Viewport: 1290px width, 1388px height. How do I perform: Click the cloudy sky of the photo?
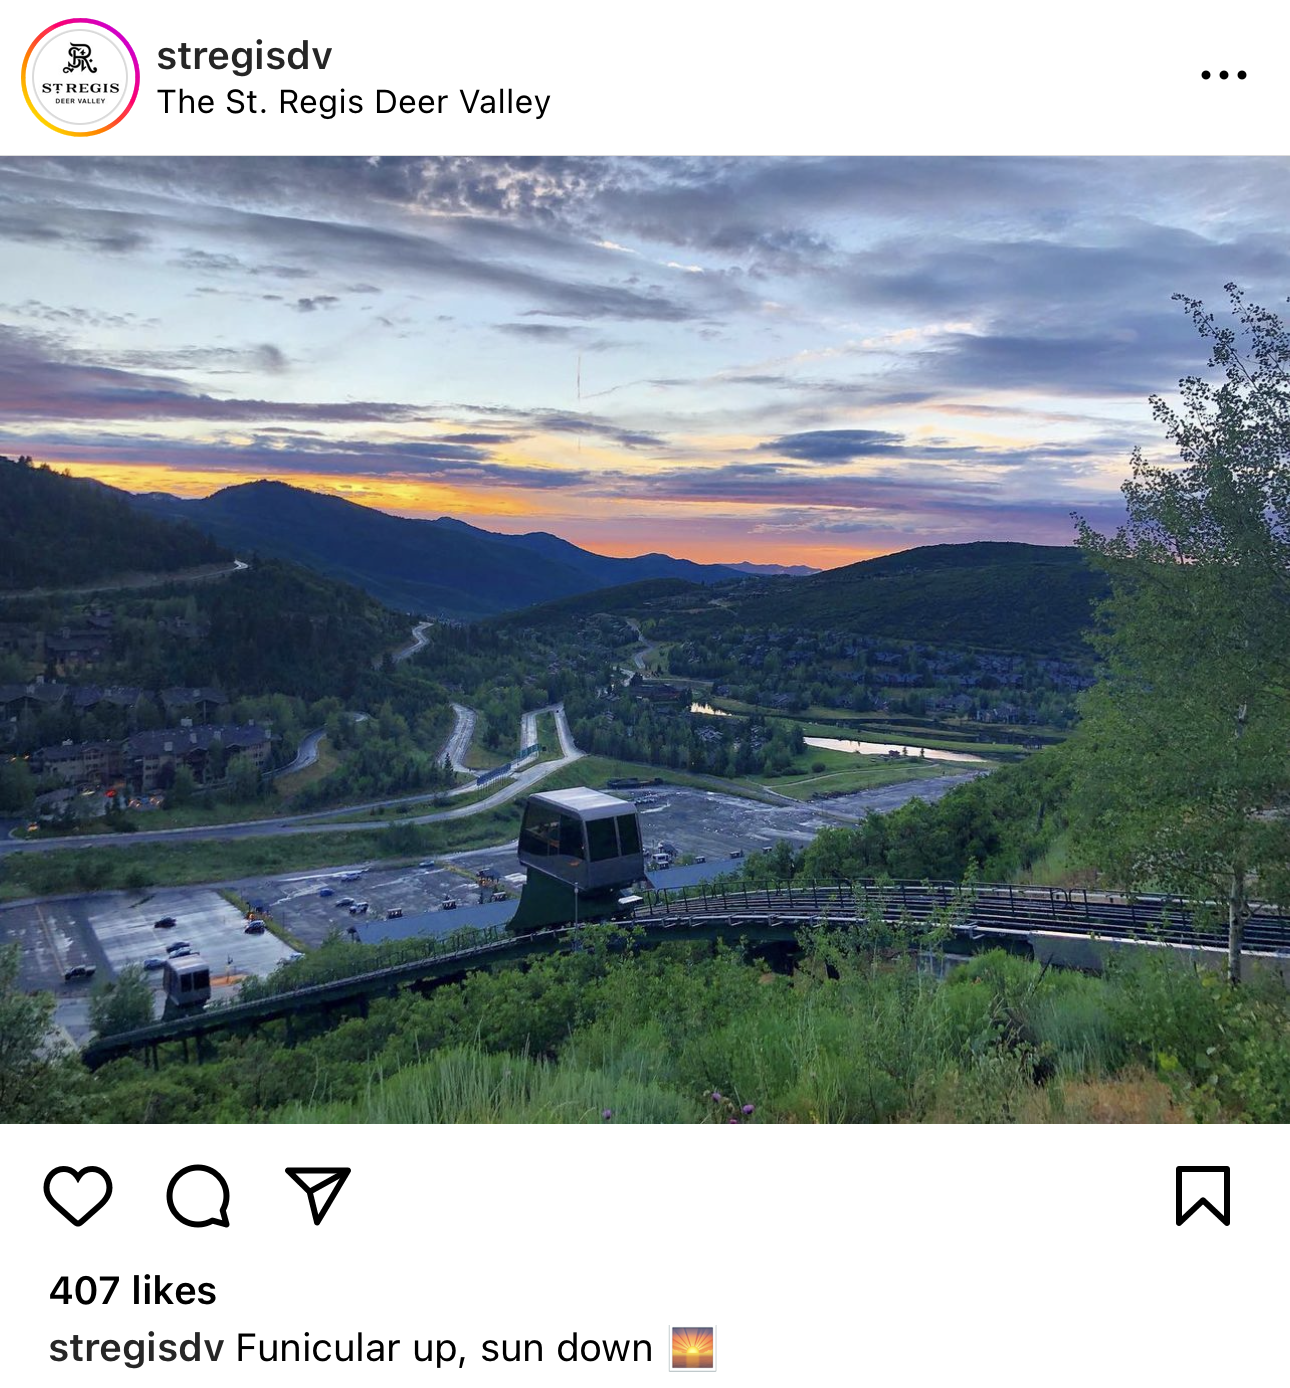click(645, 300)
